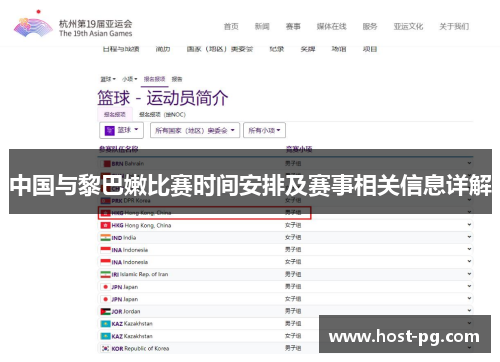
Task: Open 项目 in the sub-navigation bar
Action: pyautogui.click(x=370, y=49)
